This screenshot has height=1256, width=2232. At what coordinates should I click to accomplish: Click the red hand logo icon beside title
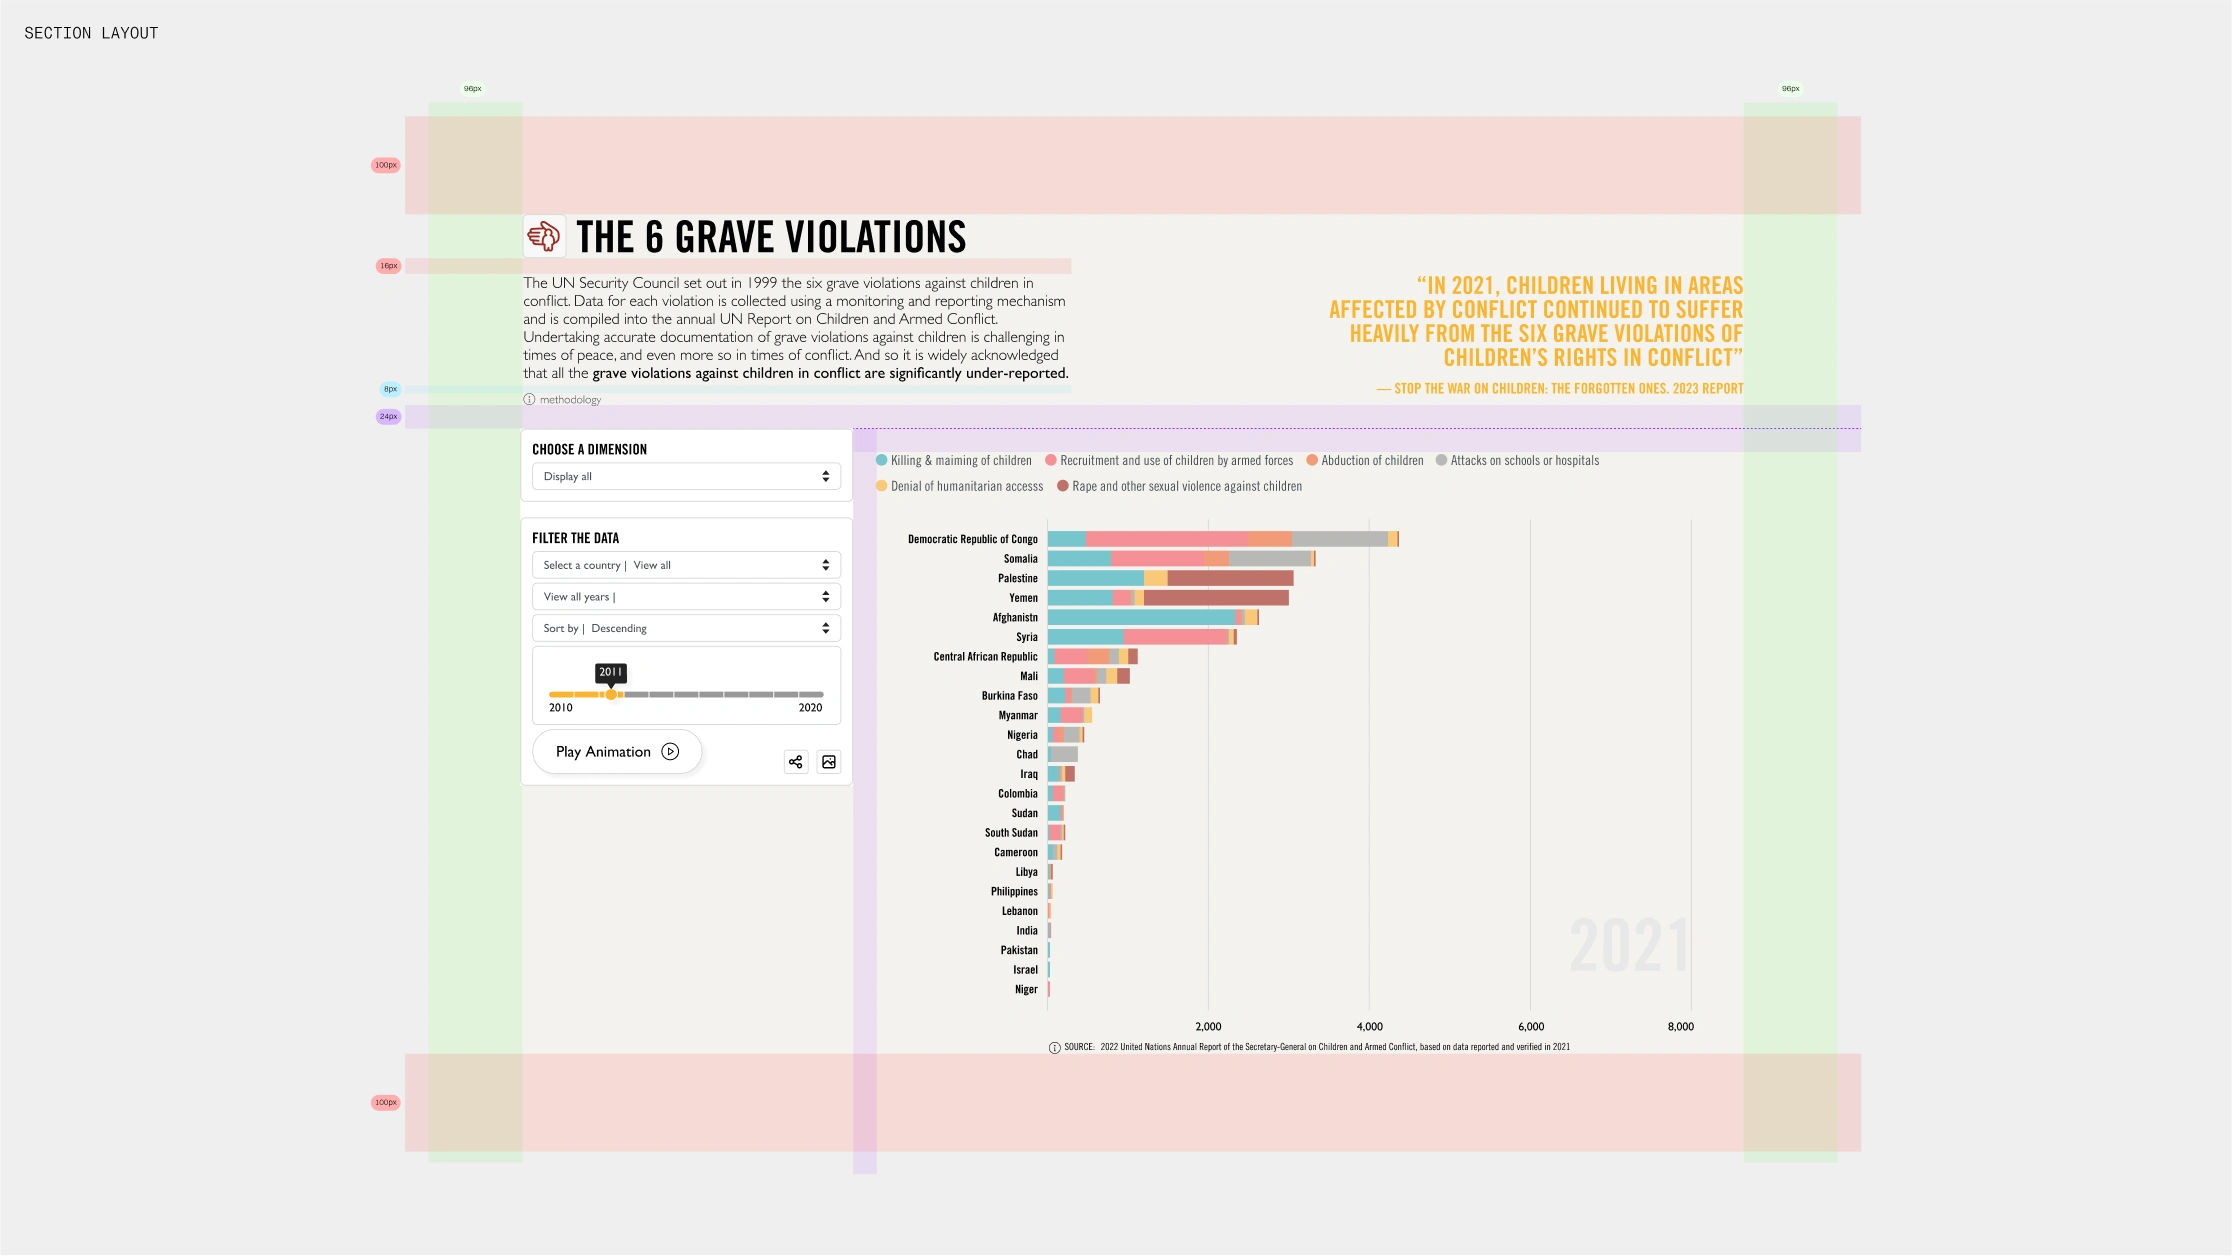(x=544, y=237)
